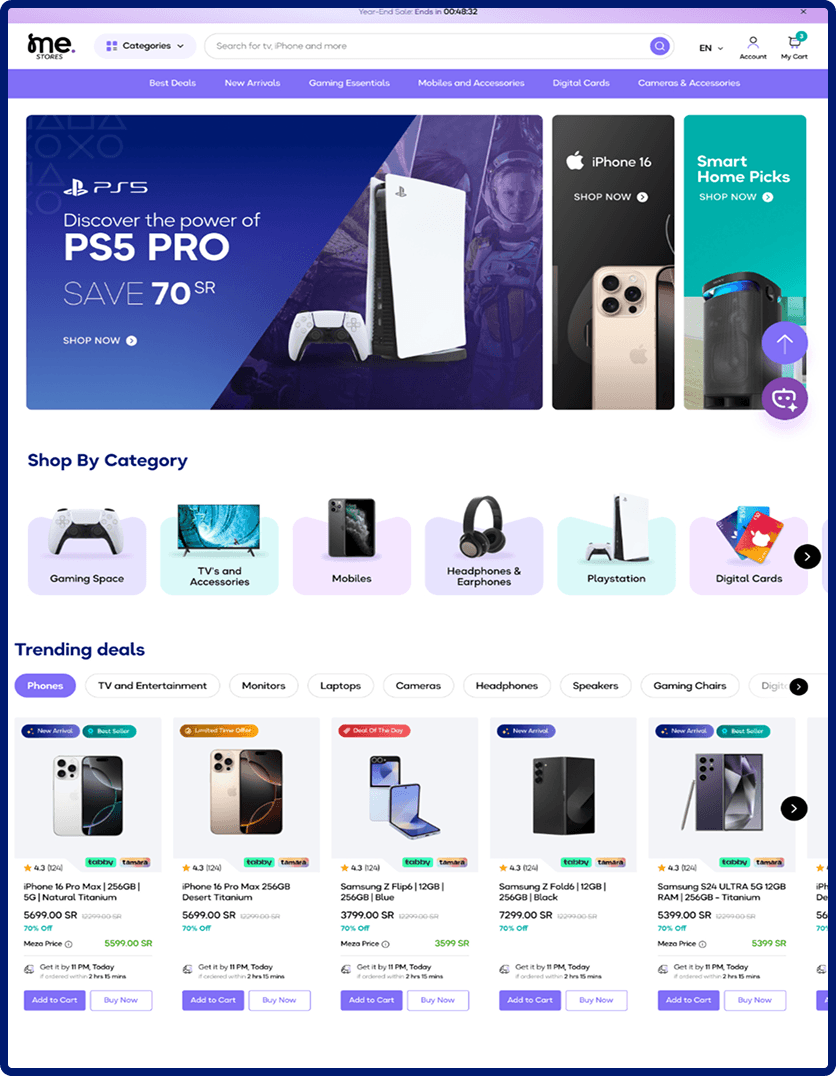
Task: Expand the Categories dropdown
Action: (x=145, y=46)
